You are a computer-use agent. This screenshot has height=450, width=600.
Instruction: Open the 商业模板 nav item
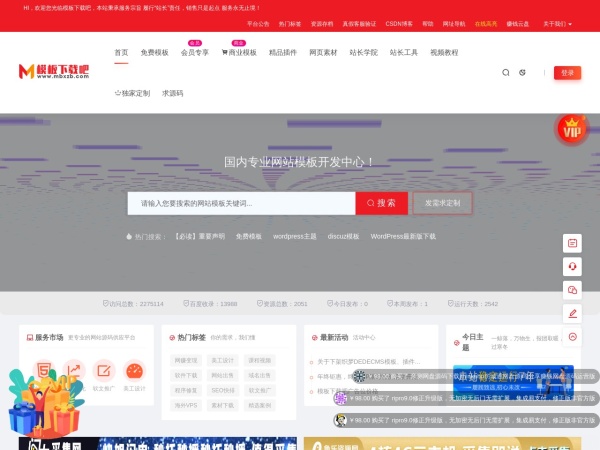pyautogui.click(x=239, y=52)
